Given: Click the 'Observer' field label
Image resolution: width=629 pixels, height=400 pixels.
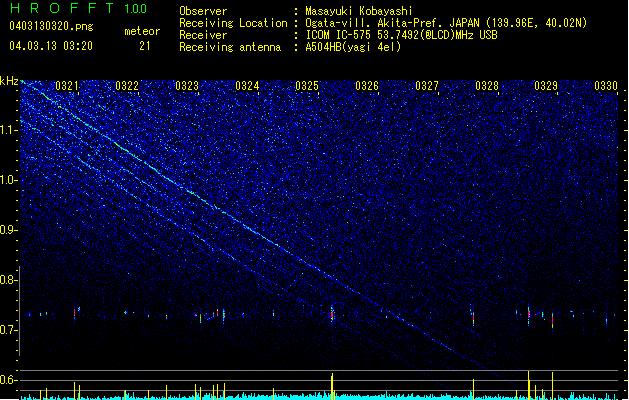Looking at the screenshot, I should (203, 11).
